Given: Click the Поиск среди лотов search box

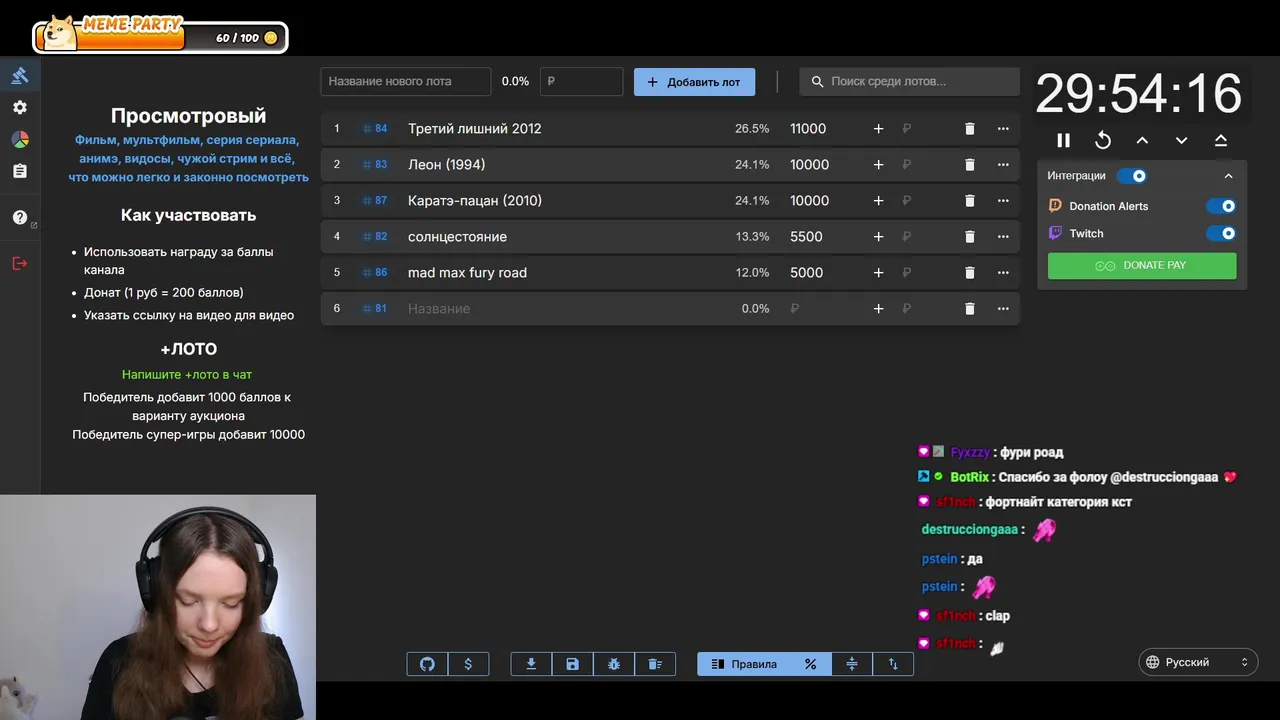Looking at the screenshot, I should coord(909,82).
